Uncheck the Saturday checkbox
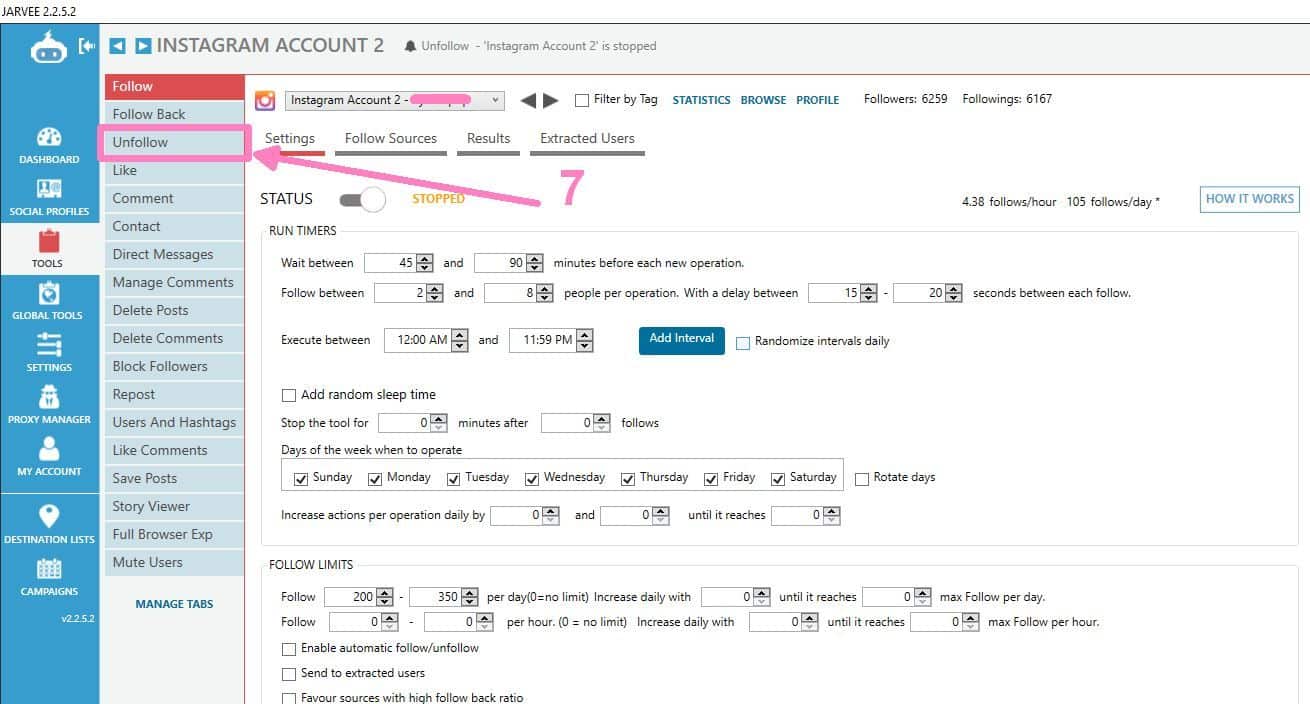Viewport: 1310px width, 704px height. pos(778,479)
